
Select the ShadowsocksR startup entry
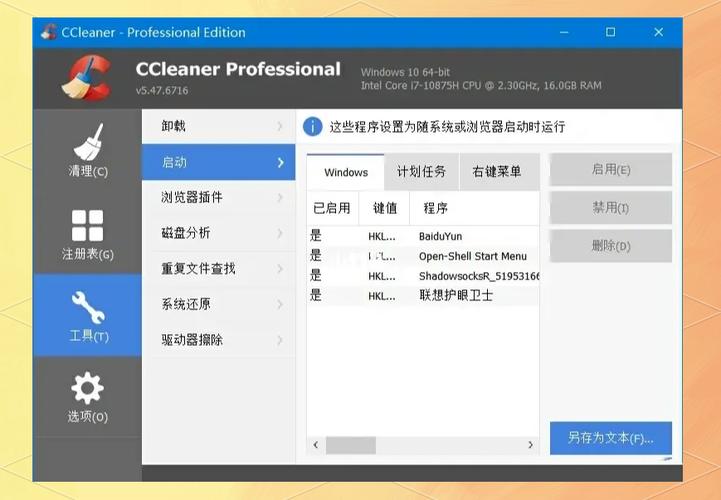pos(423,276)
